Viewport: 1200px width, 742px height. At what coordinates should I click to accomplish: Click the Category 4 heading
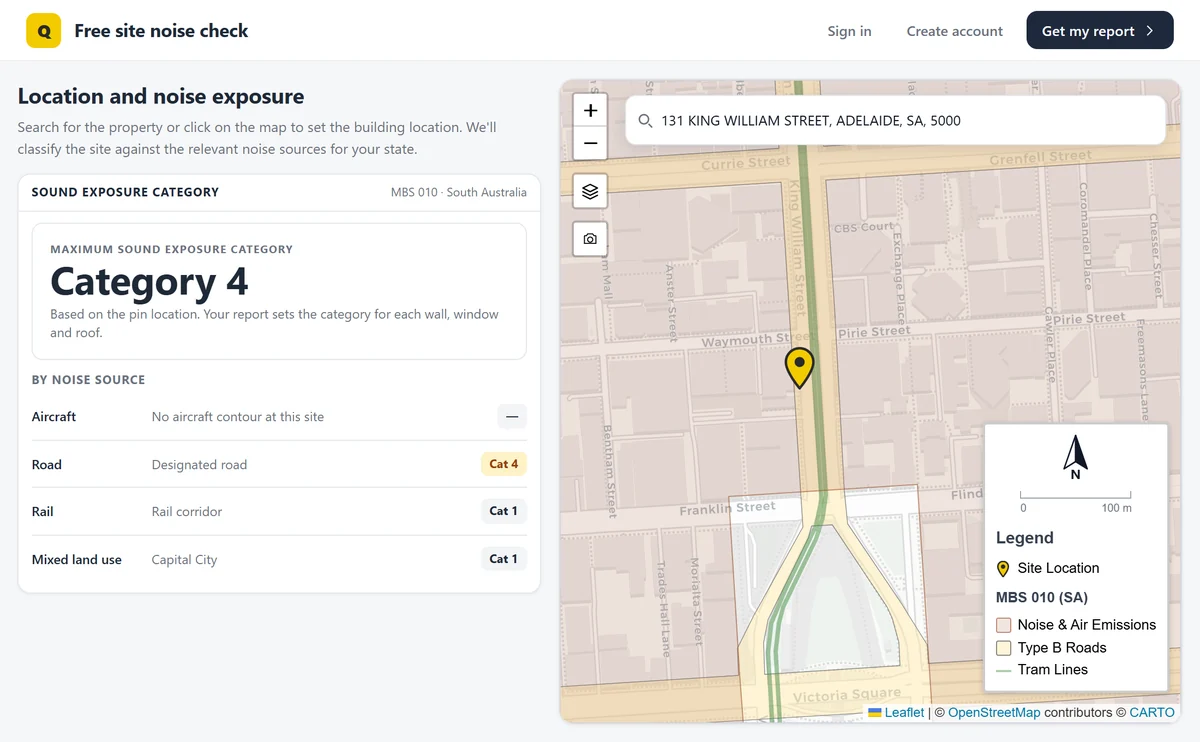tap(149, 282)
